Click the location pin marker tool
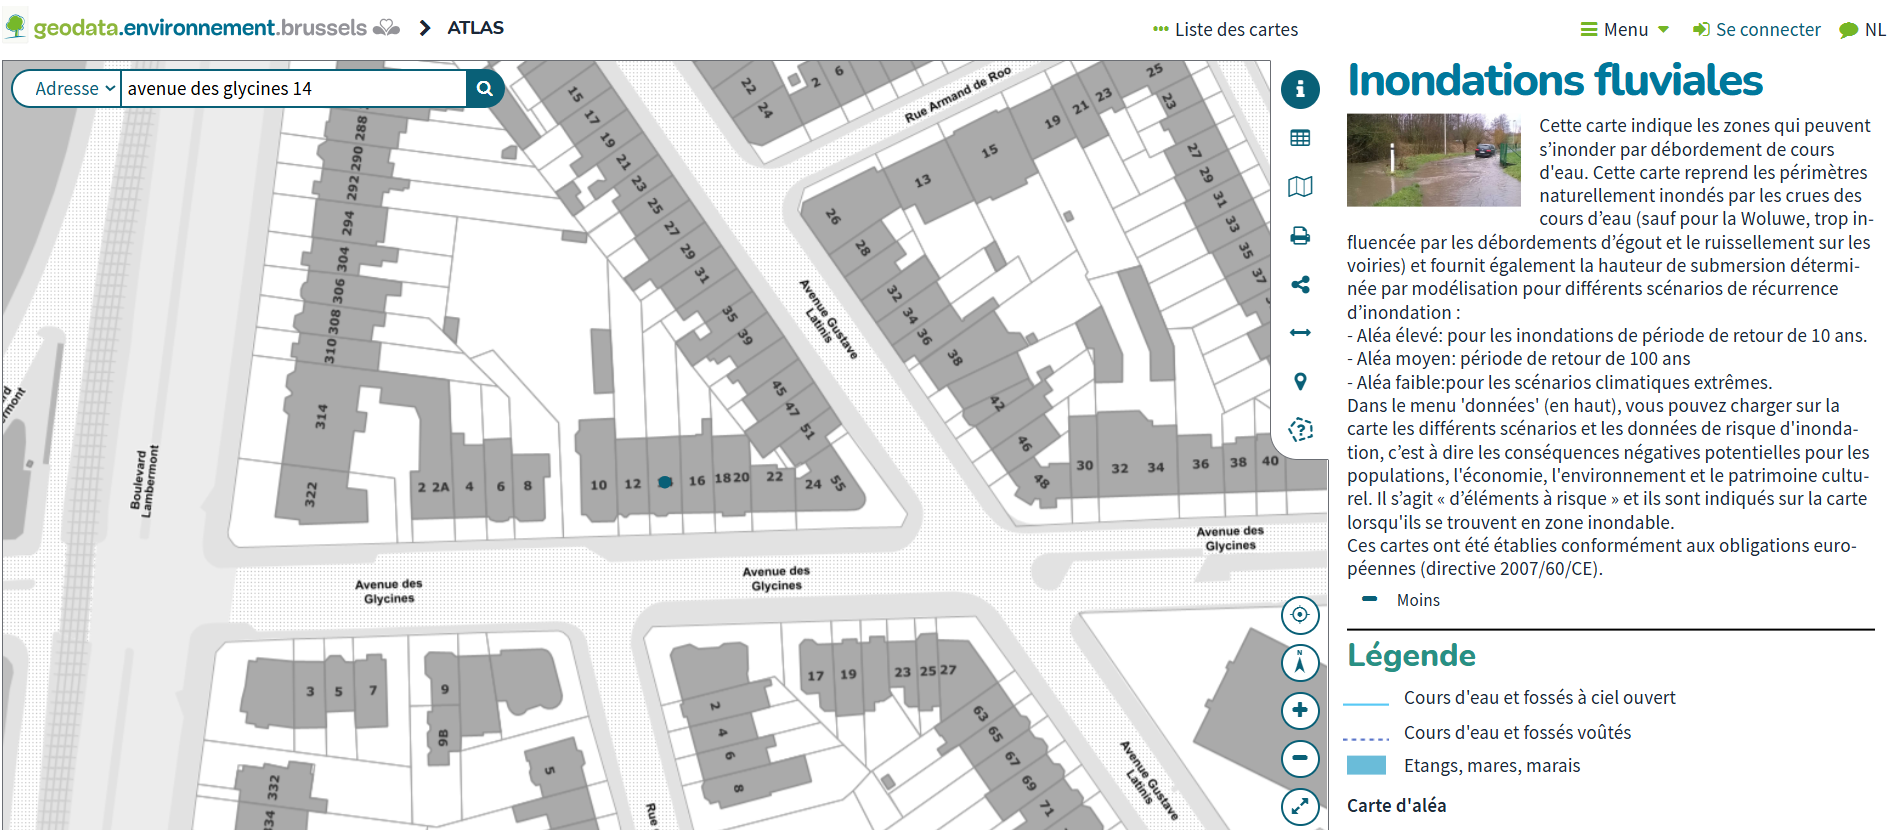This screenshot has height=830, width=1894. (1300, 381)
